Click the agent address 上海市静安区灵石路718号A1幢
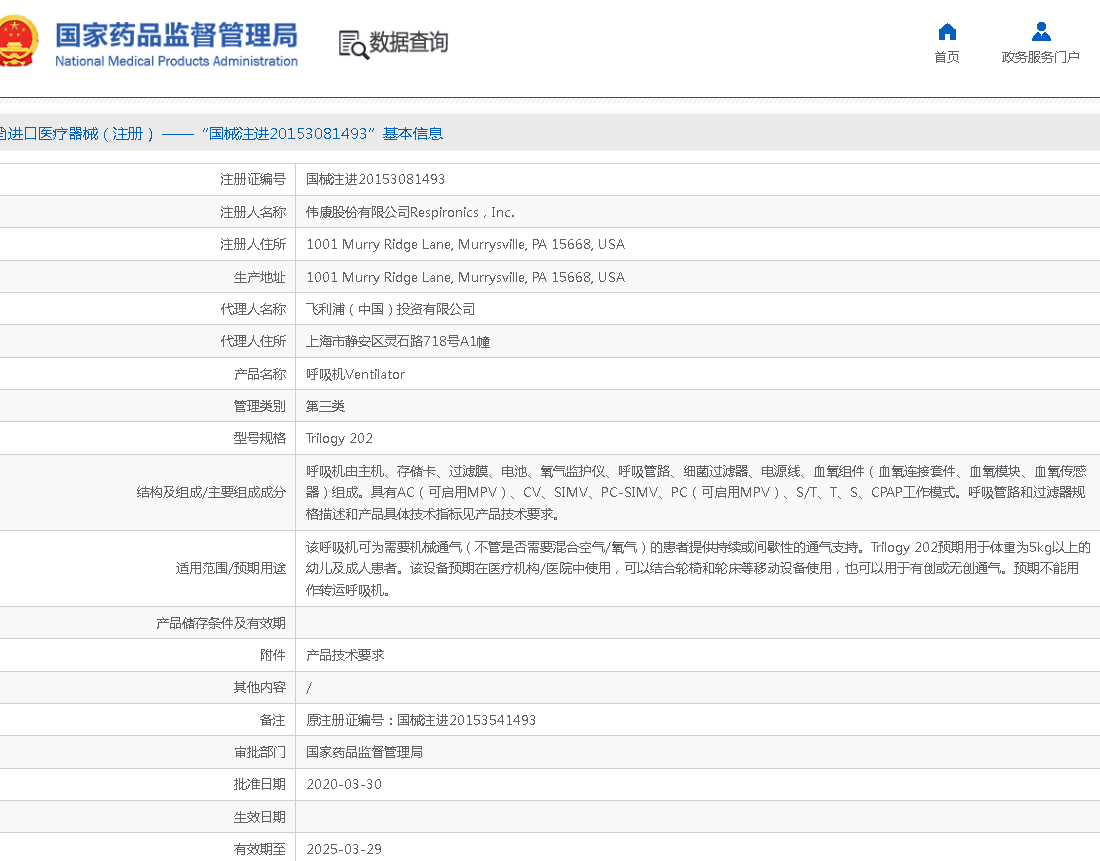 pyautogui.click(x=397, y=342)
